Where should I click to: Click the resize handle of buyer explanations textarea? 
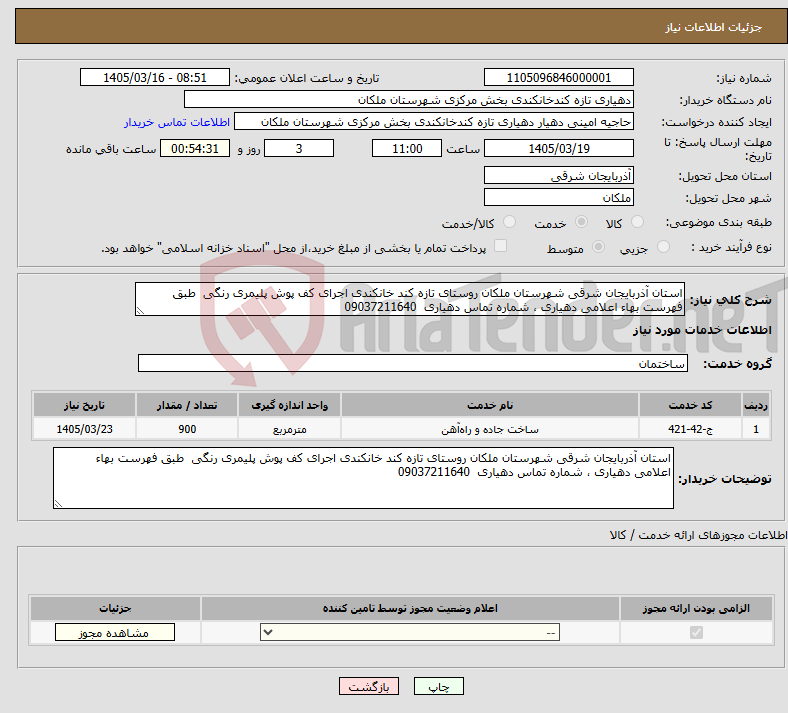(x=58, y=503)
